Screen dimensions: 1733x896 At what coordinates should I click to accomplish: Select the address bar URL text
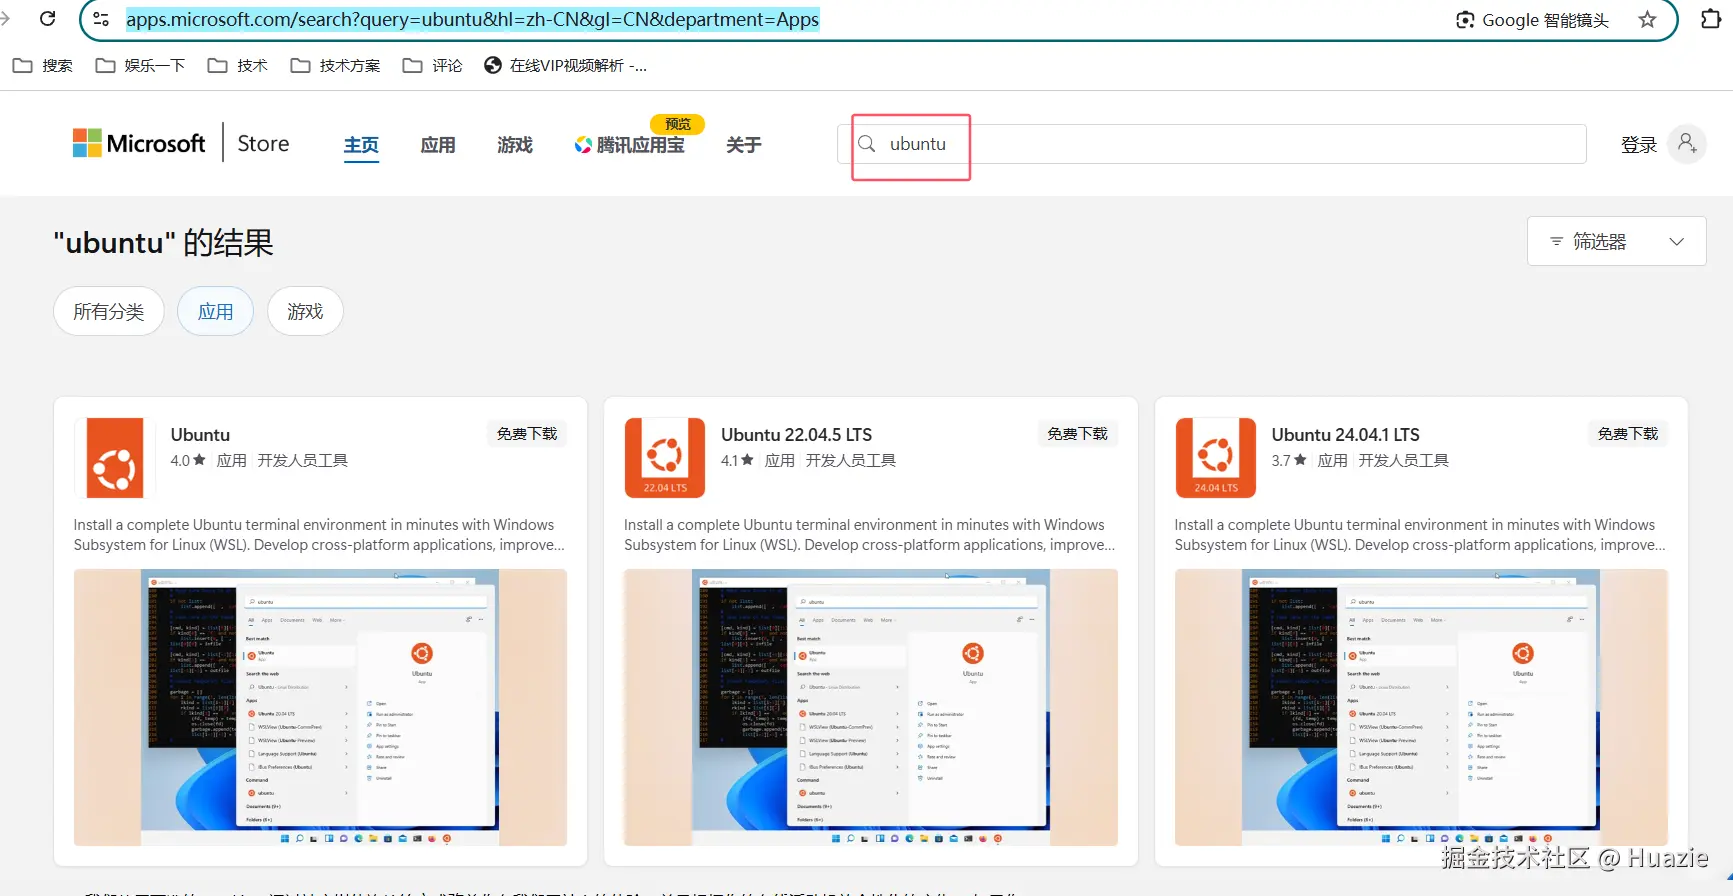click(472, 19)
